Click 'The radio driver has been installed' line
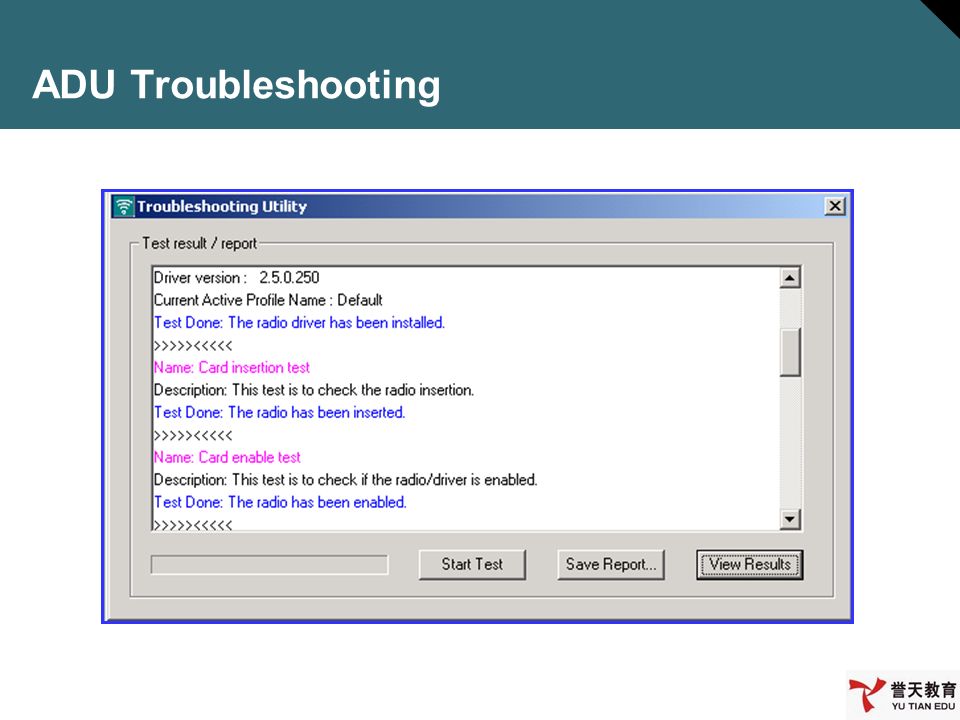The width and height of the screenshot is (960, 720). click(x=299, y=323)
